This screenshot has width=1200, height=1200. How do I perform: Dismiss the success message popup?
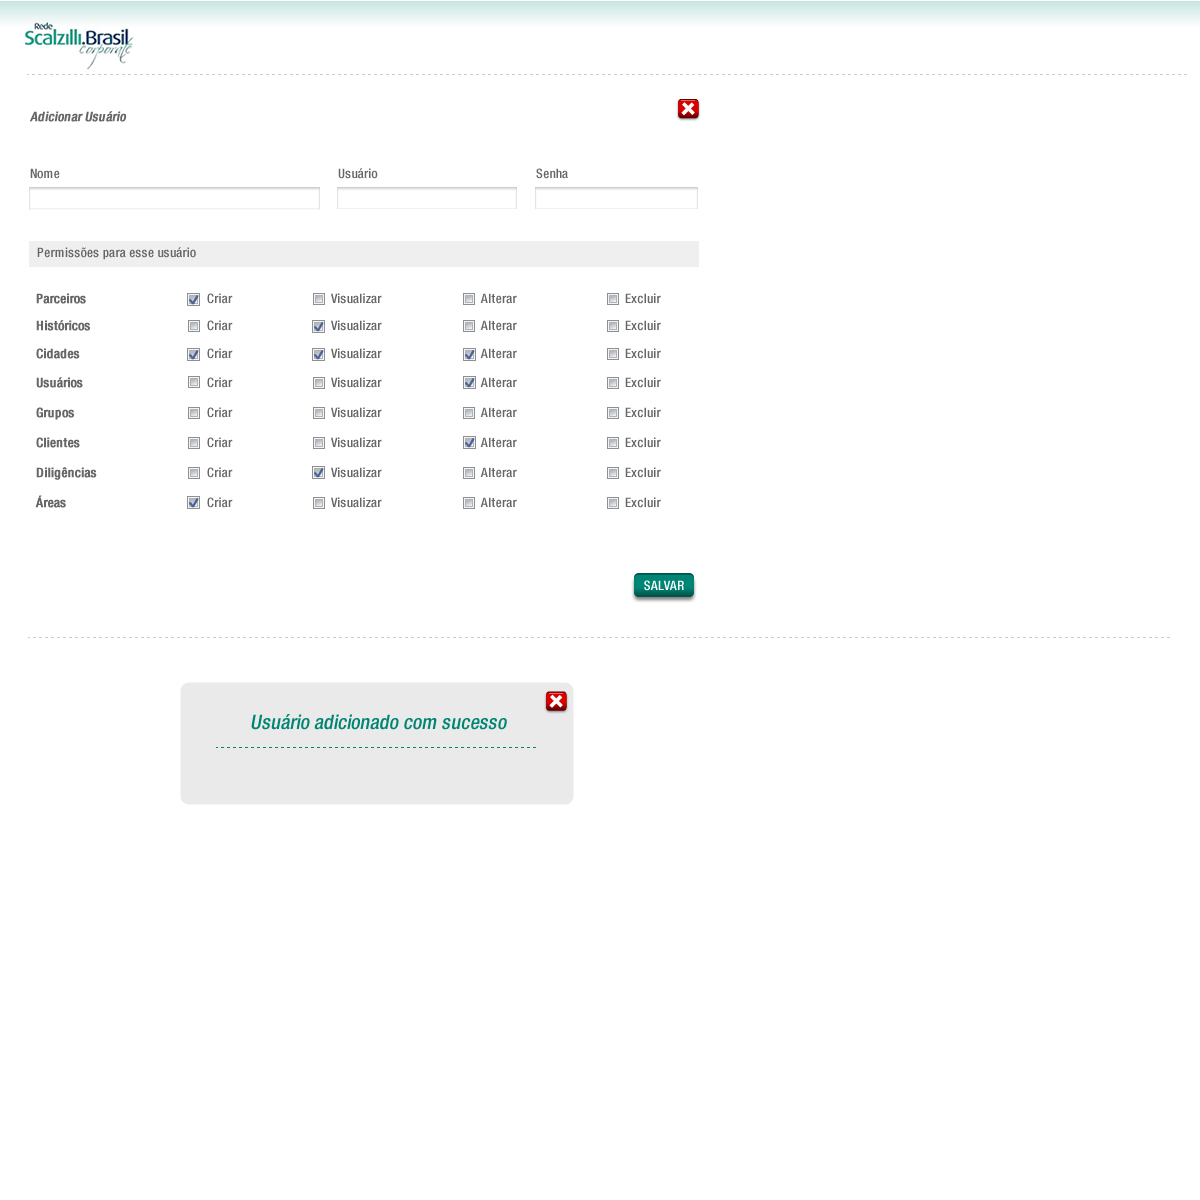coord(556,701)
